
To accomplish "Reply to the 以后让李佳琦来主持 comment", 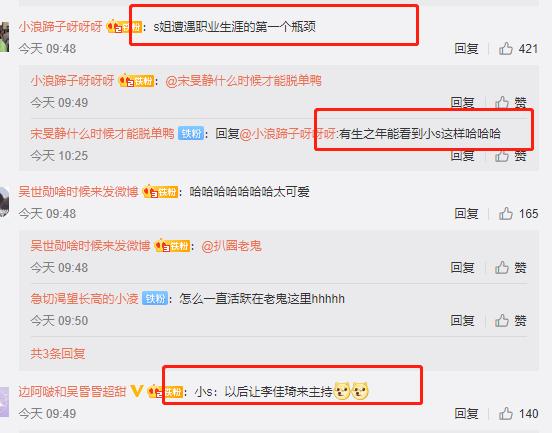I will 466,414.
